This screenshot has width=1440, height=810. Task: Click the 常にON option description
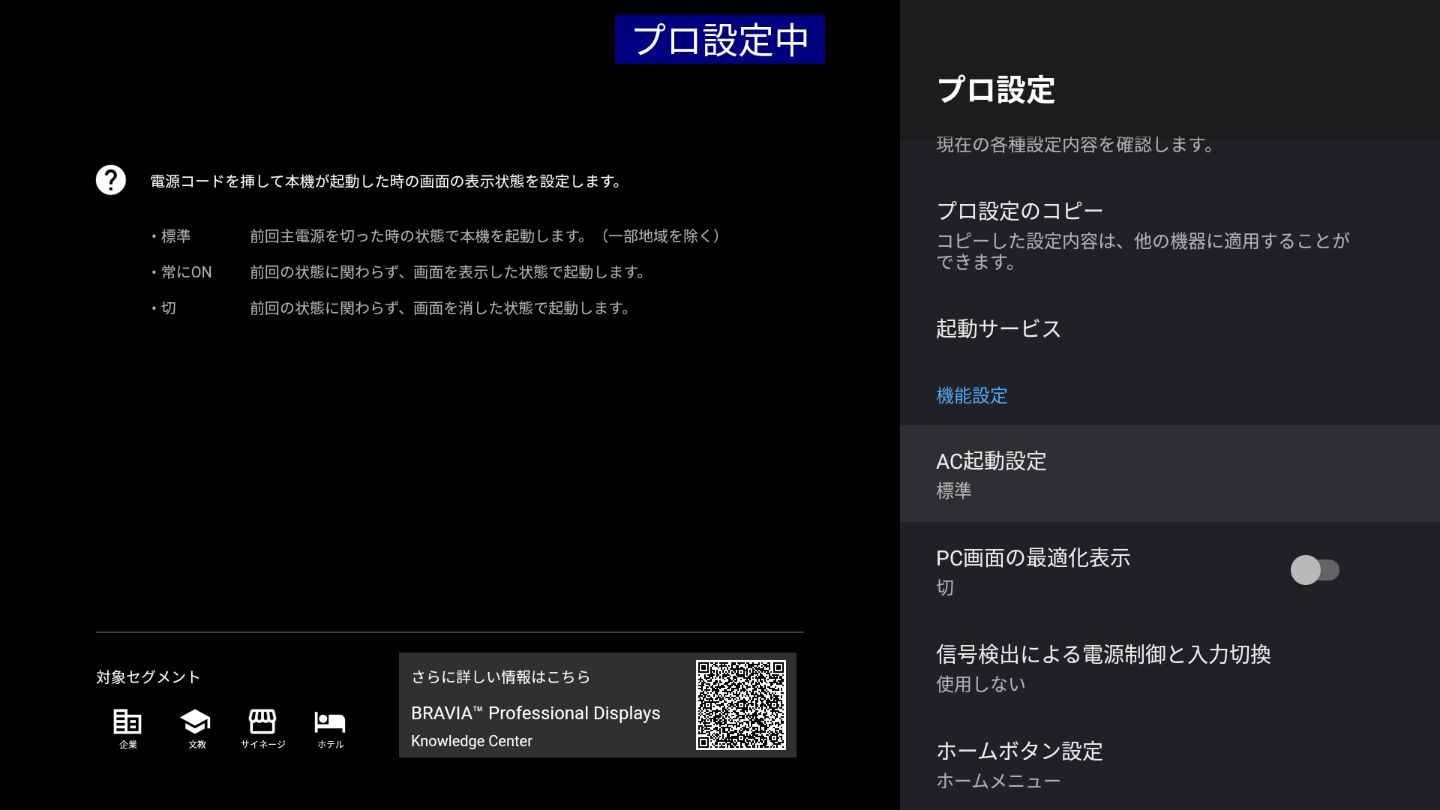point(446,272)
